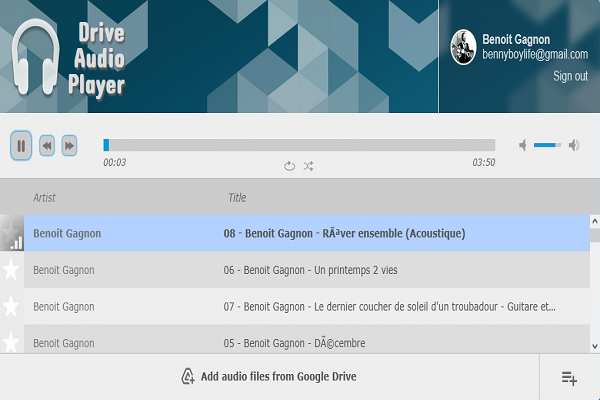Star the Un printemps 2 vies track

[11, 269]
